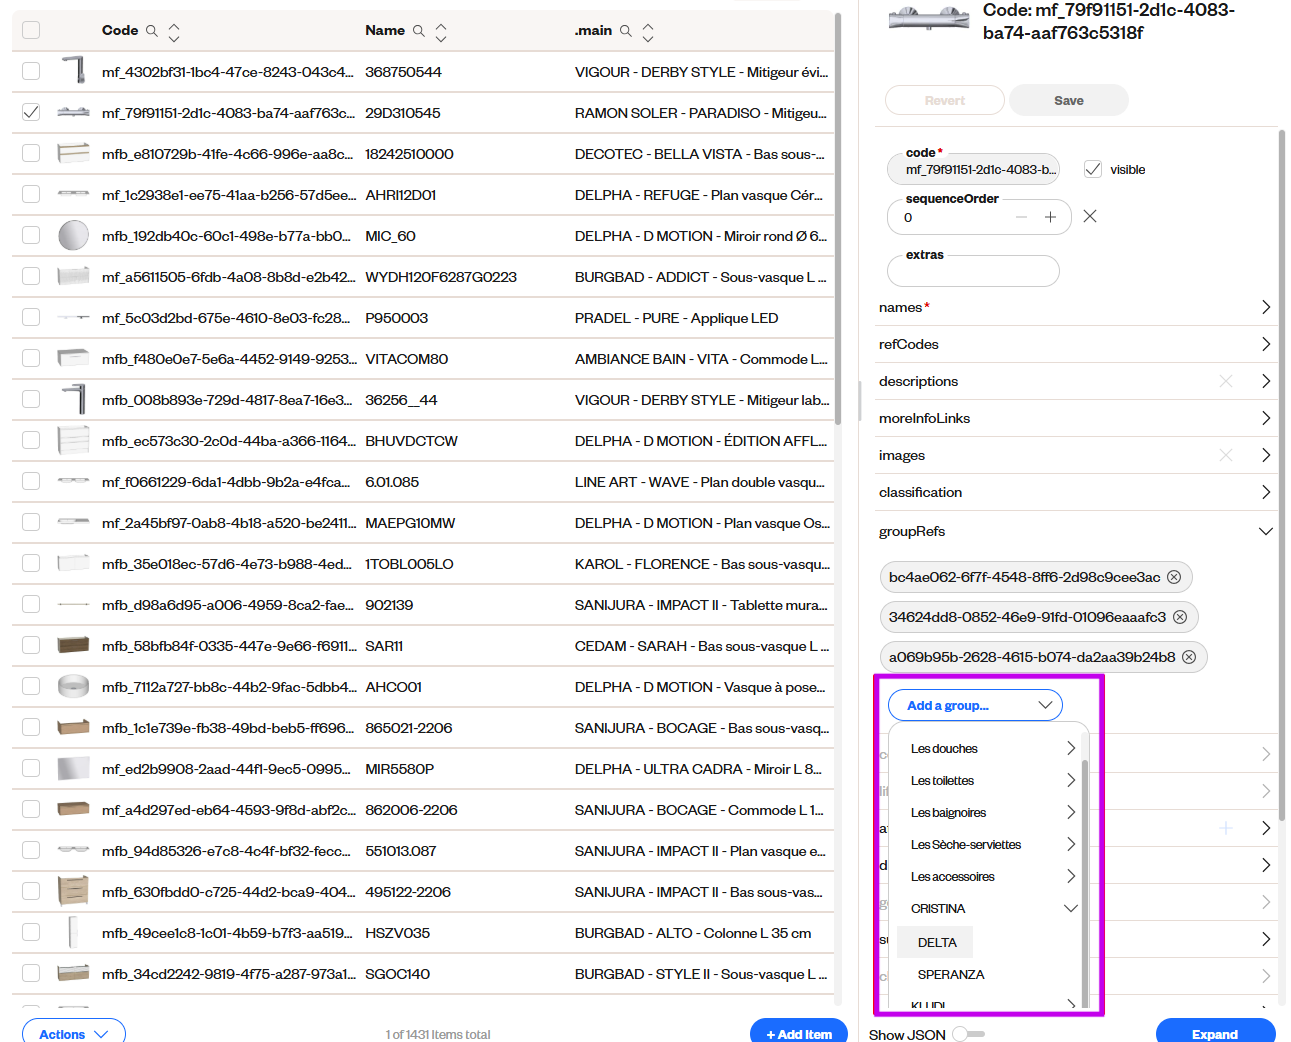This screenshot has width=1291, height=1042.
Task: Search the Name column using magnifier icon
Action: coord(419,31)
